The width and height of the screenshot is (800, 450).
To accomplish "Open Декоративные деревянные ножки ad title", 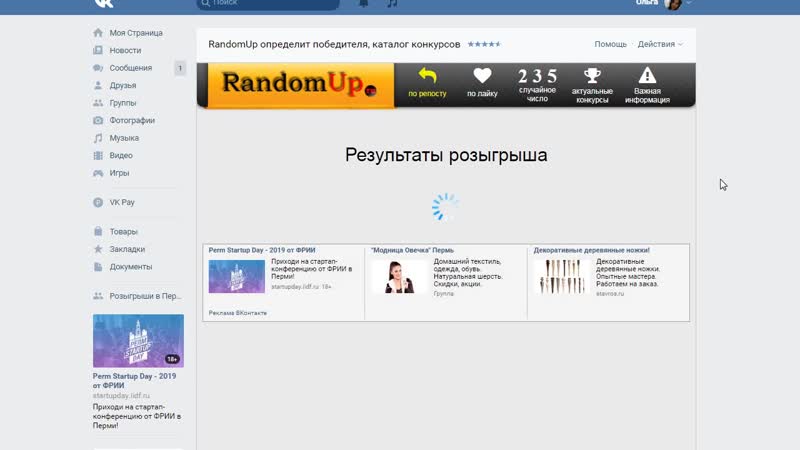I will tap(591, 250).
